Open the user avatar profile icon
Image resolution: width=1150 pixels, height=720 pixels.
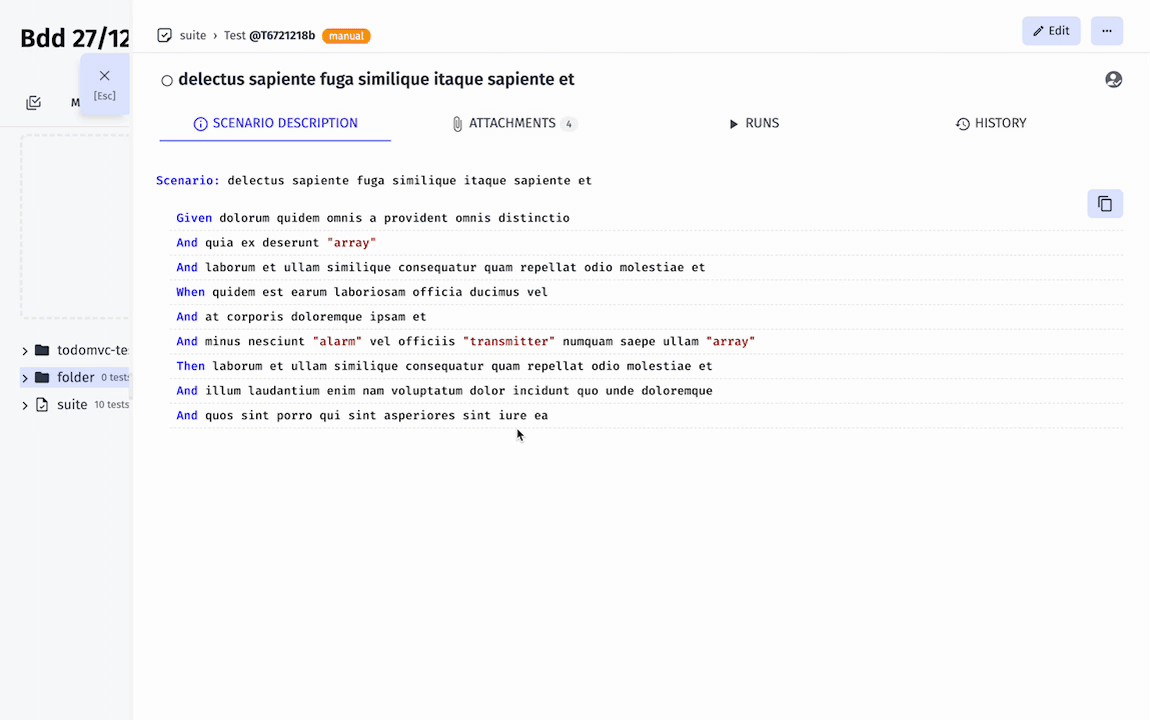1113,79
